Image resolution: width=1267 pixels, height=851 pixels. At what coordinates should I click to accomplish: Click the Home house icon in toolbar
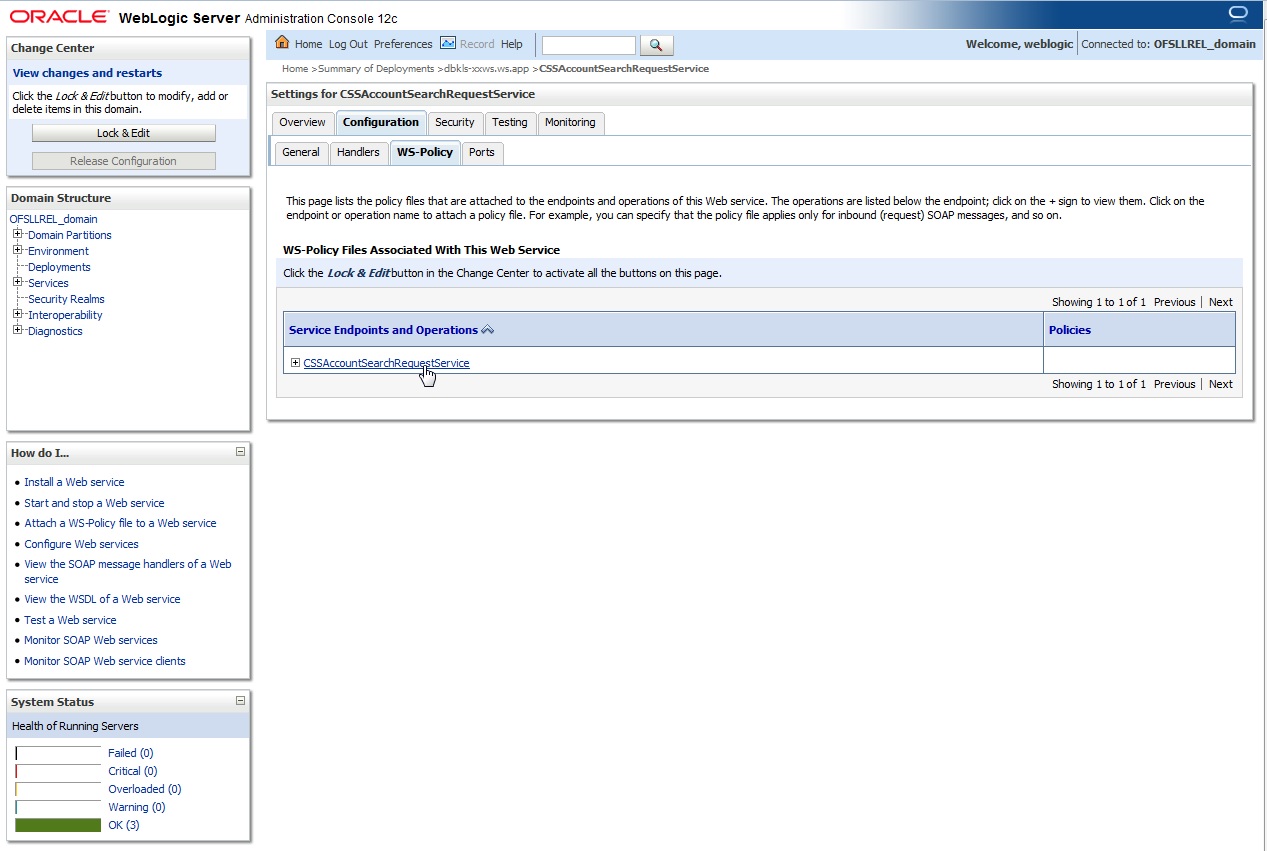282,43
